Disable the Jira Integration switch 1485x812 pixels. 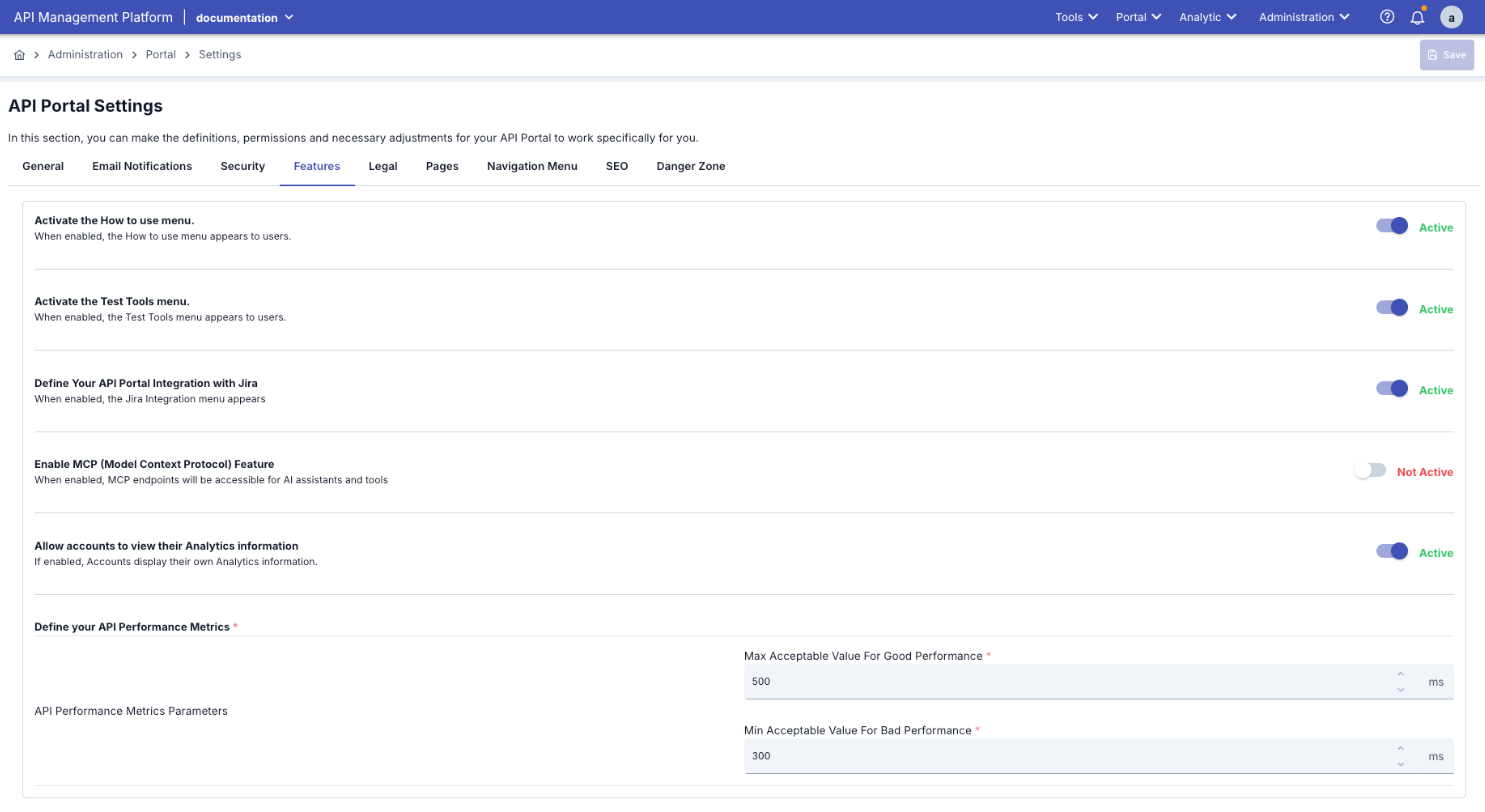[1392, 389]
